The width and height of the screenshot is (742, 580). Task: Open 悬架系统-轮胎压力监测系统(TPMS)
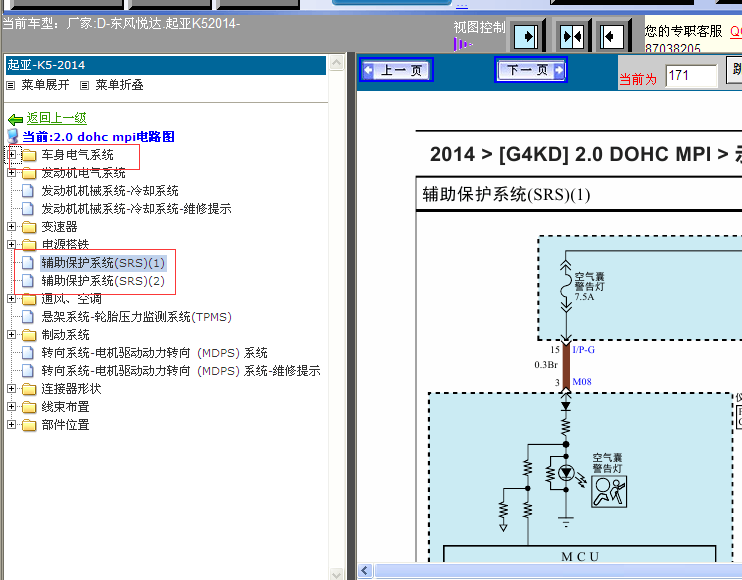click(136, 316)
